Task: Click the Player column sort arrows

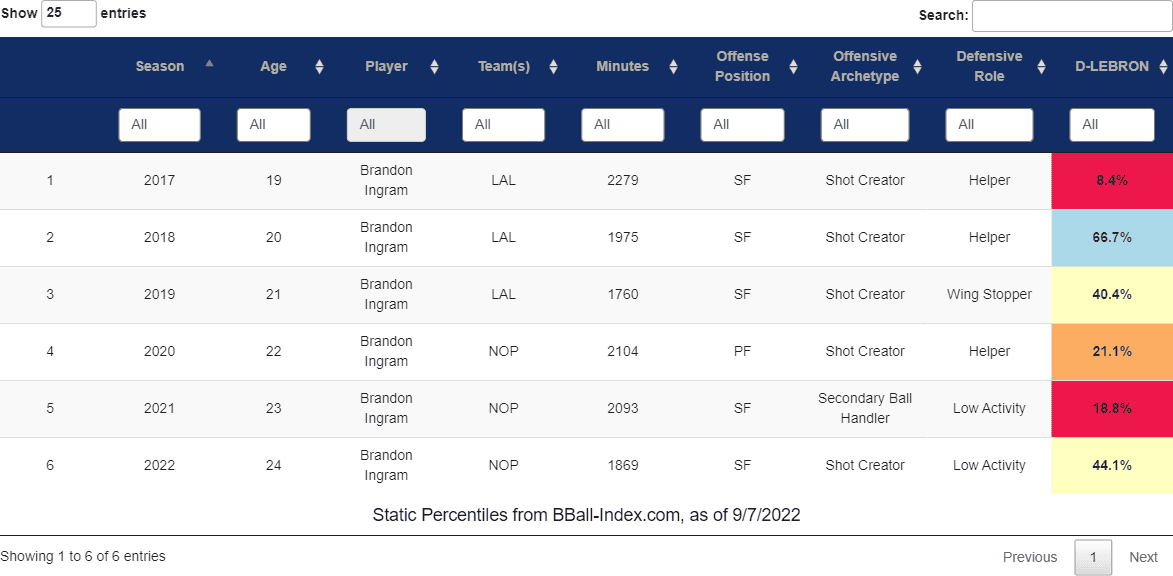Action: tap(435, 67)
